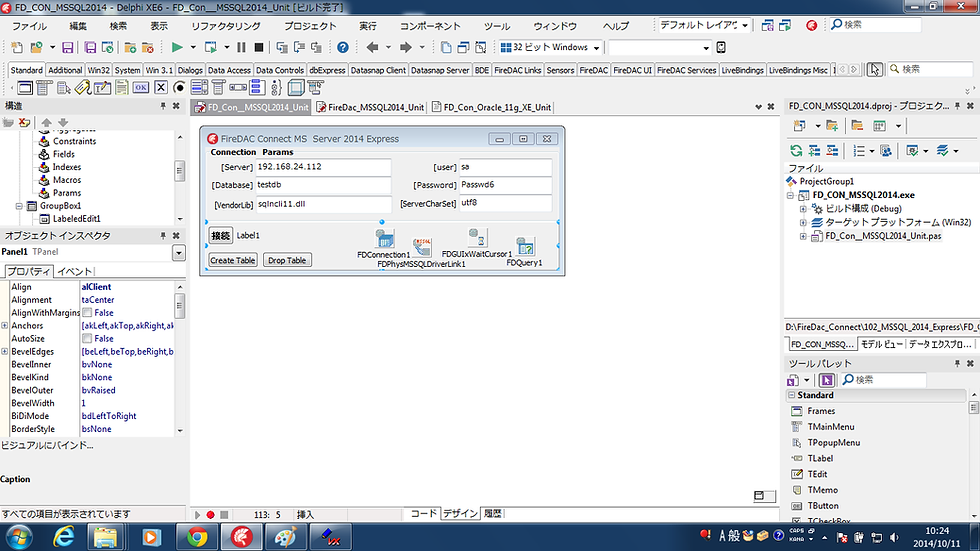
Task: Click the ビジュアルにバインド link
Action: coord(47,445)
